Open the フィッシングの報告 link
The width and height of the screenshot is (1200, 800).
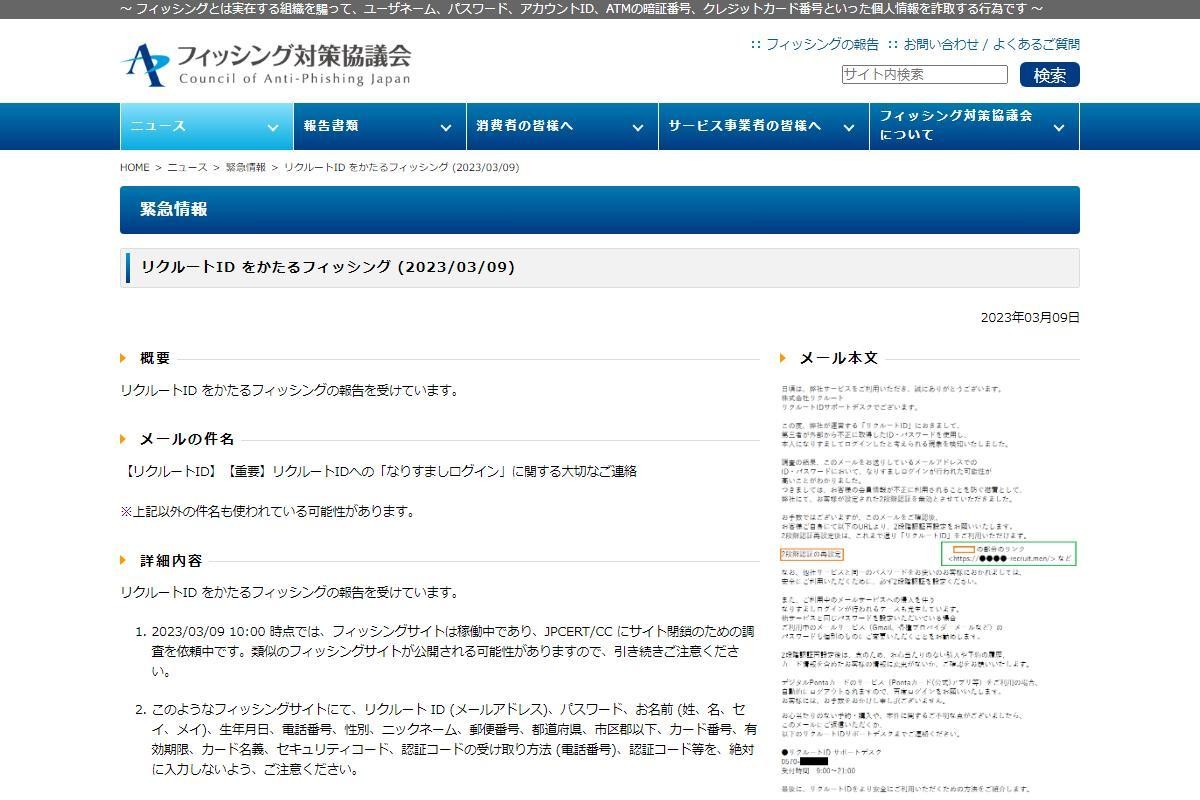pyautogui.click(x=822, y=44)
